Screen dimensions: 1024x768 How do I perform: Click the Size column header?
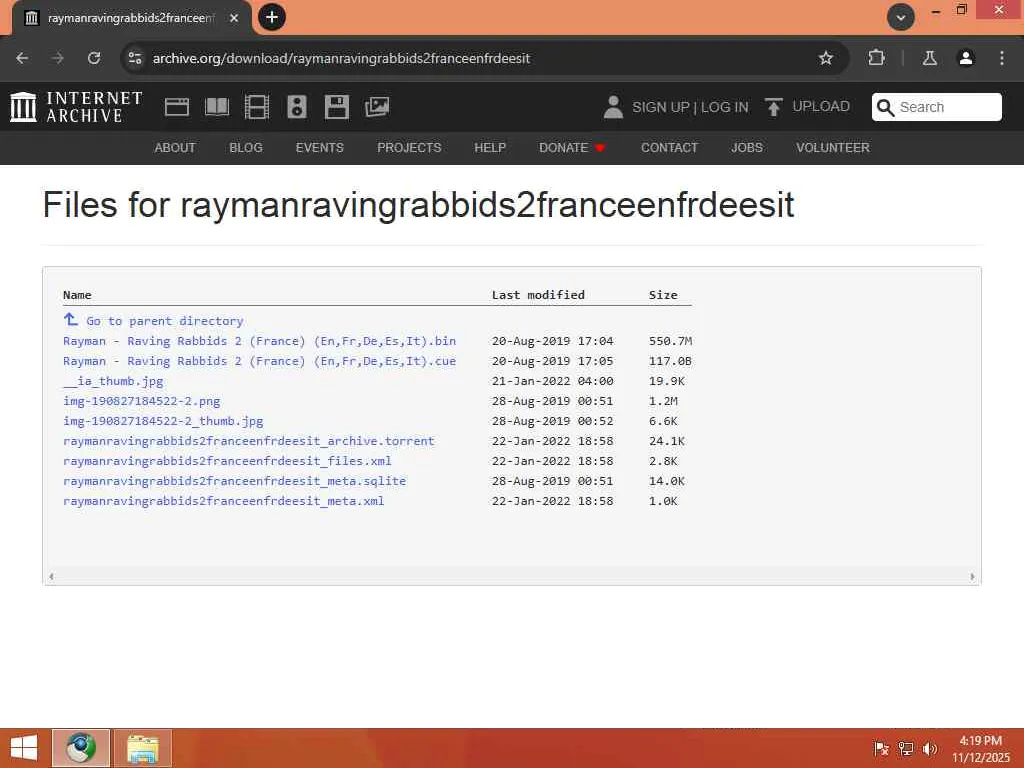pos(663,295)
